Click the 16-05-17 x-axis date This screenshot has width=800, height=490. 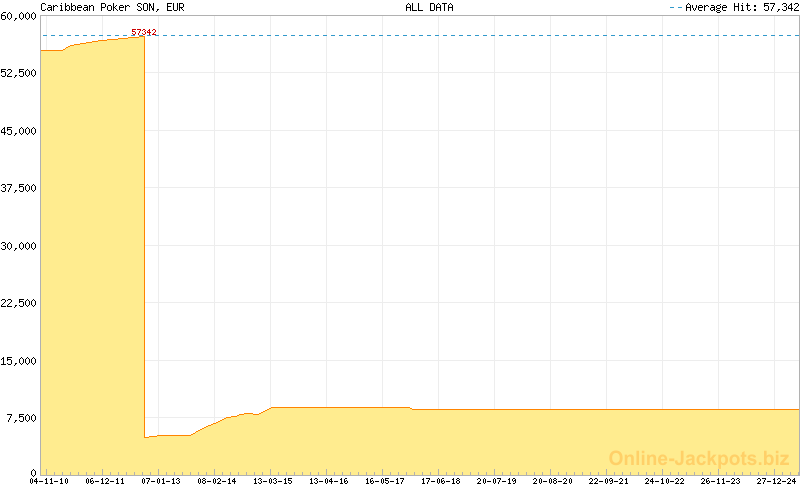(x=385, y=481)
